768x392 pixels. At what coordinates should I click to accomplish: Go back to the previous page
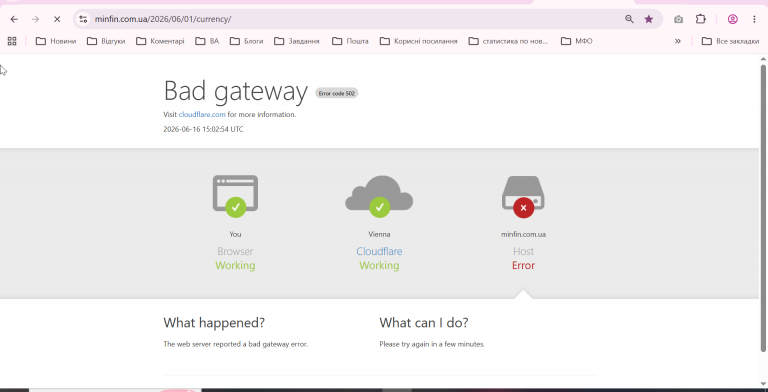[14, 19]
